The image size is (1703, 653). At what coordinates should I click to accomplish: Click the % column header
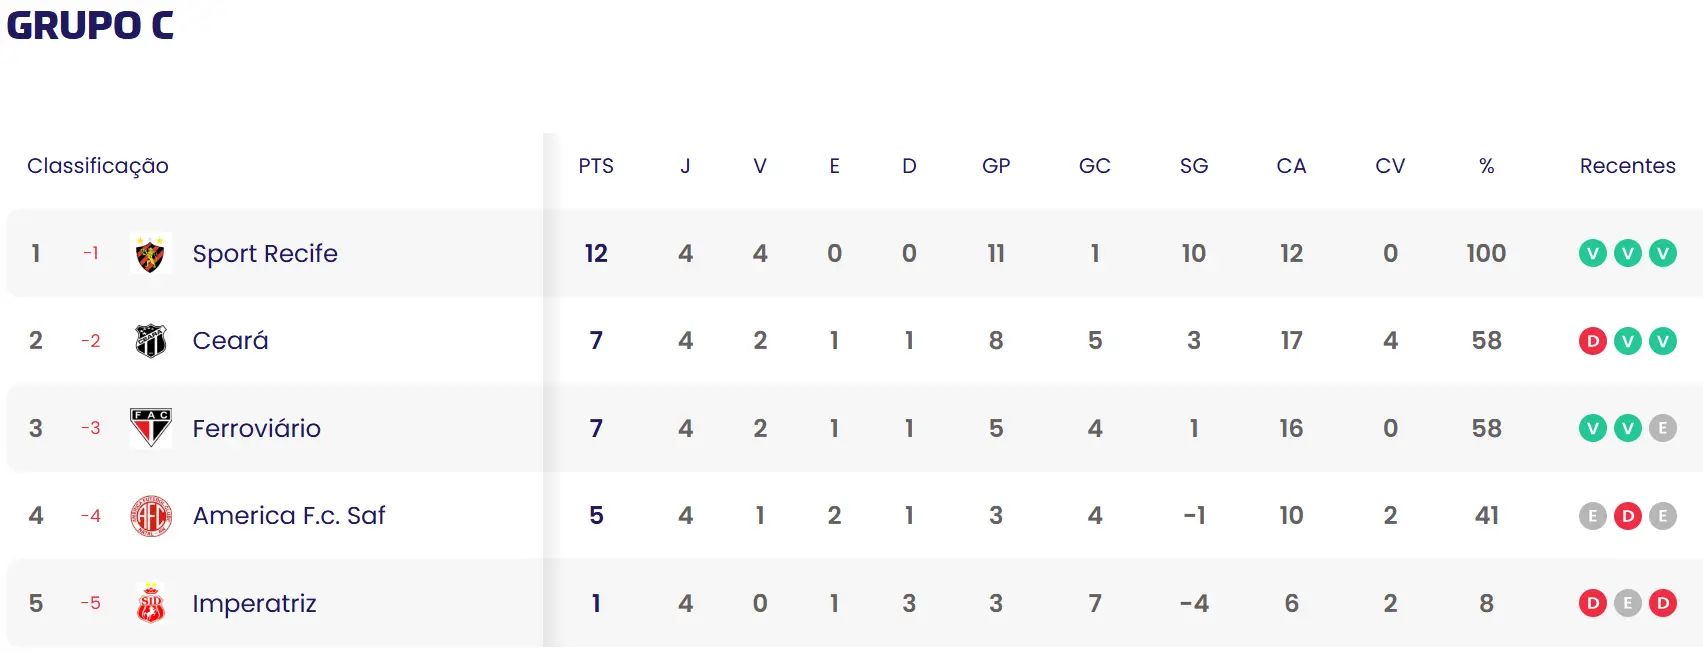click(x=1486, y=166)
